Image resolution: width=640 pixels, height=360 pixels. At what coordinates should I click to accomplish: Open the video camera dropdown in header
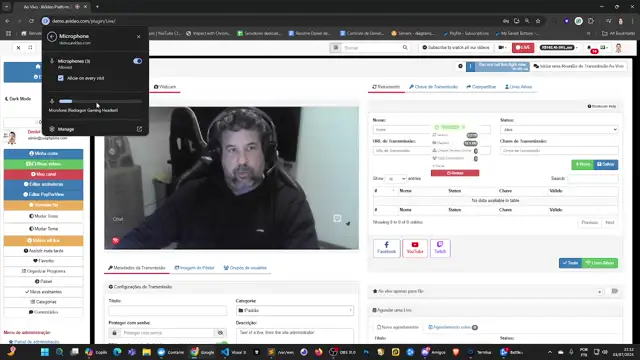pos(502,48)
